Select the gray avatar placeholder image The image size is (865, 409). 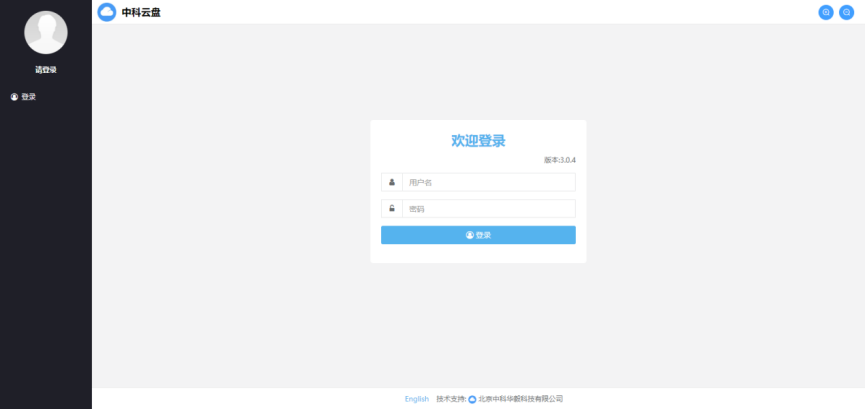pos(46,32)
